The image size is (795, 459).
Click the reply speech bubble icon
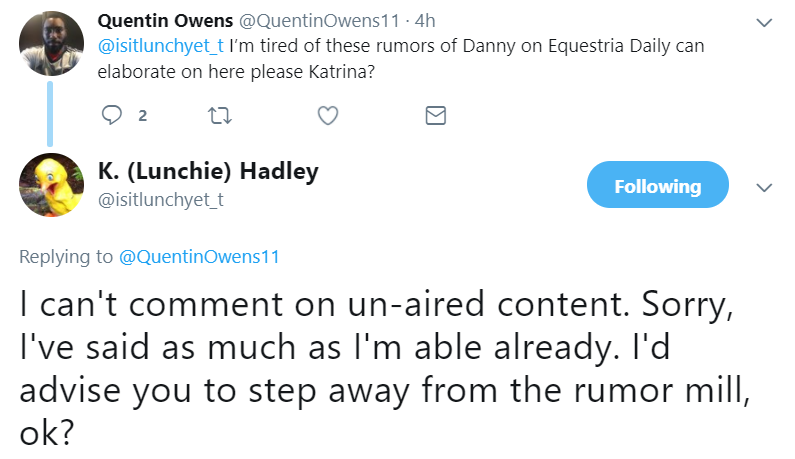pos(113,116)
